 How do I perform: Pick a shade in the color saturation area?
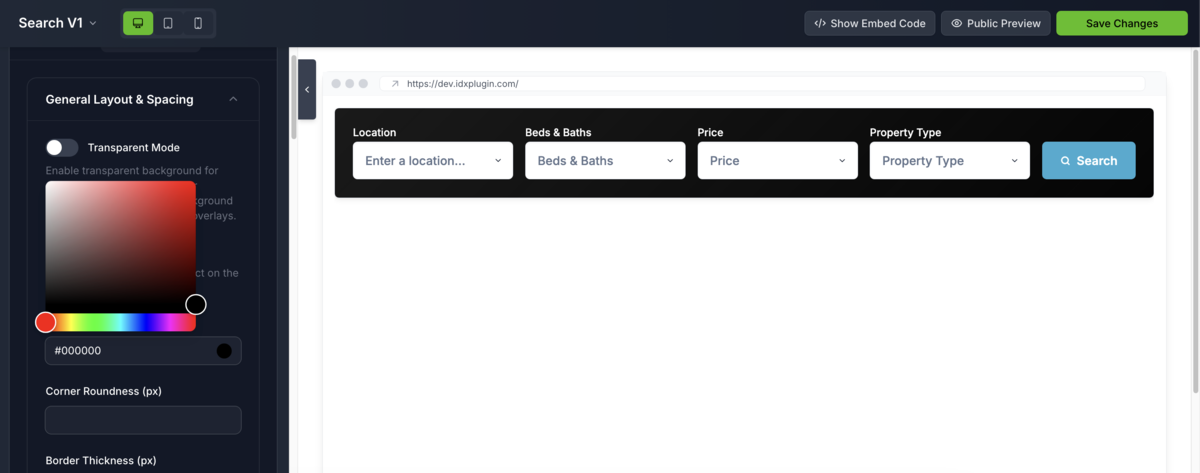click(120, 246)
